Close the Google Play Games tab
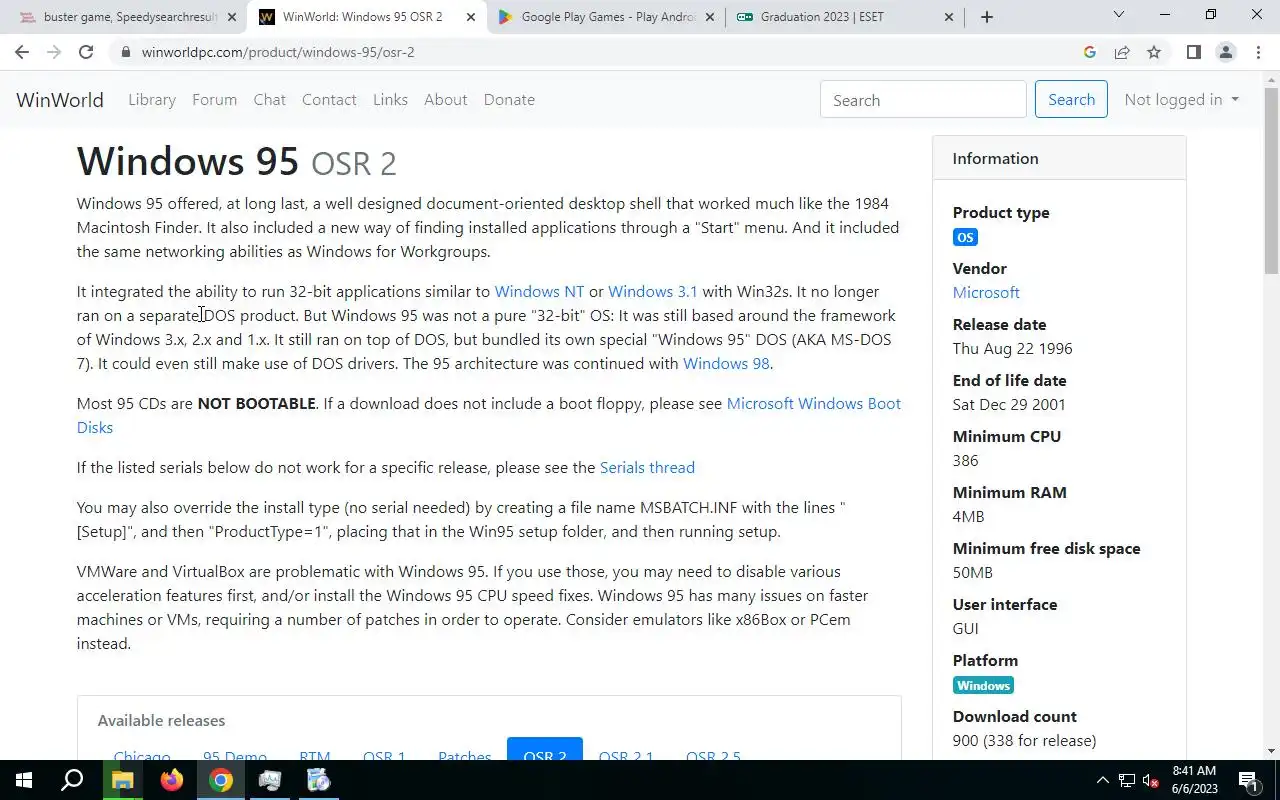This screenshot has height=800, width=1280. tap(710, 17)
